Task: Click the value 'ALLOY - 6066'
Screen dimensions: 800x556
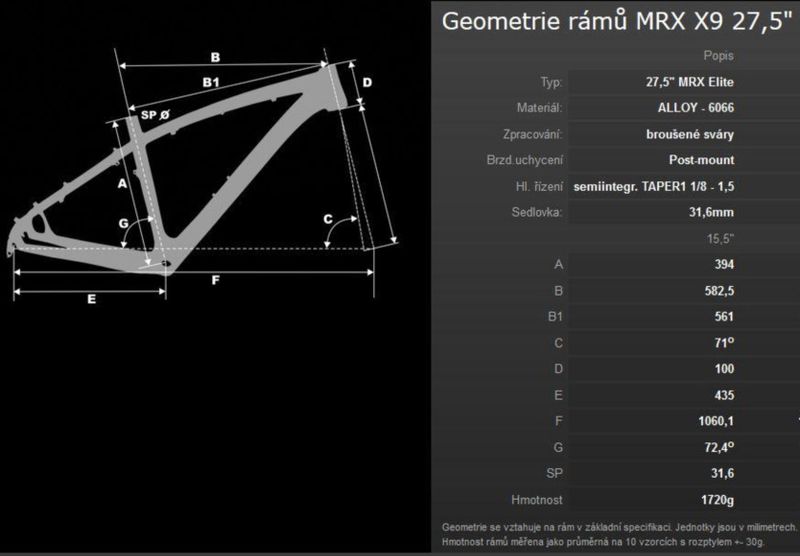Action: 696,108
